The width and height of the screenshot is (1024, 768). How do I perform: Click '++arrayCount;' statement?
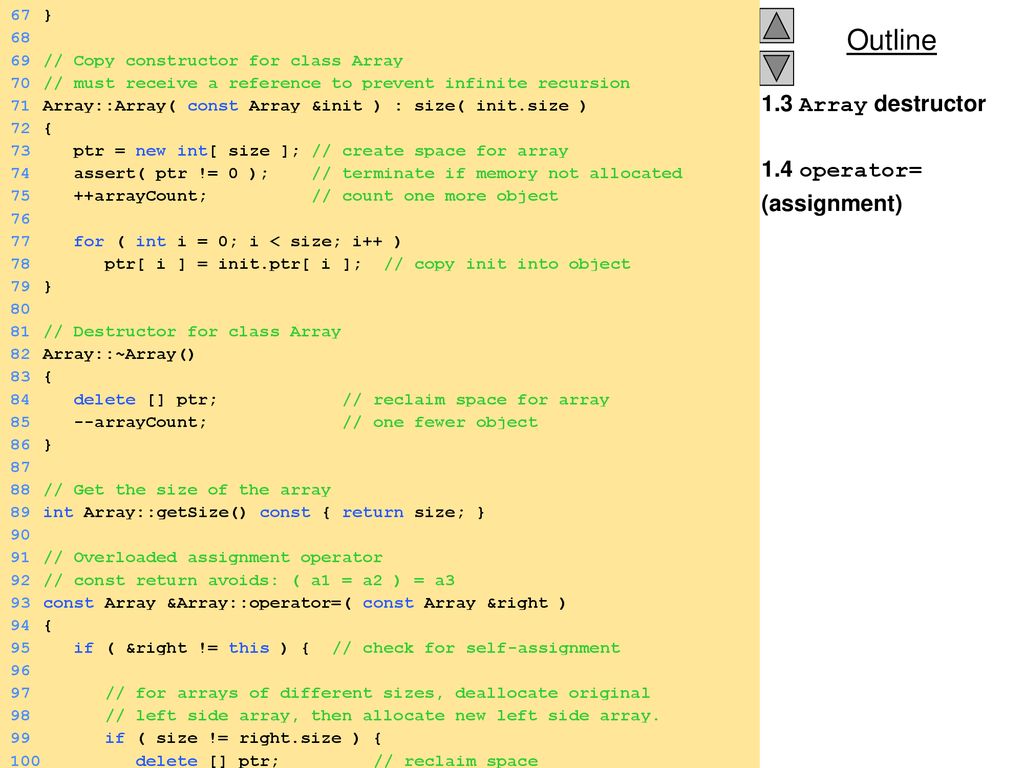point(140,196)
